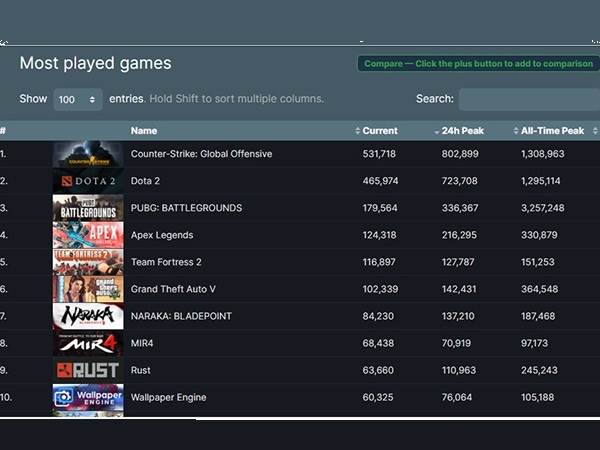The width and height of the screenshot is (600, 450).
Task: Open the NARAKA: BLADEPOINT logo image
Action: pyautogui.click(x=88, y=316)
